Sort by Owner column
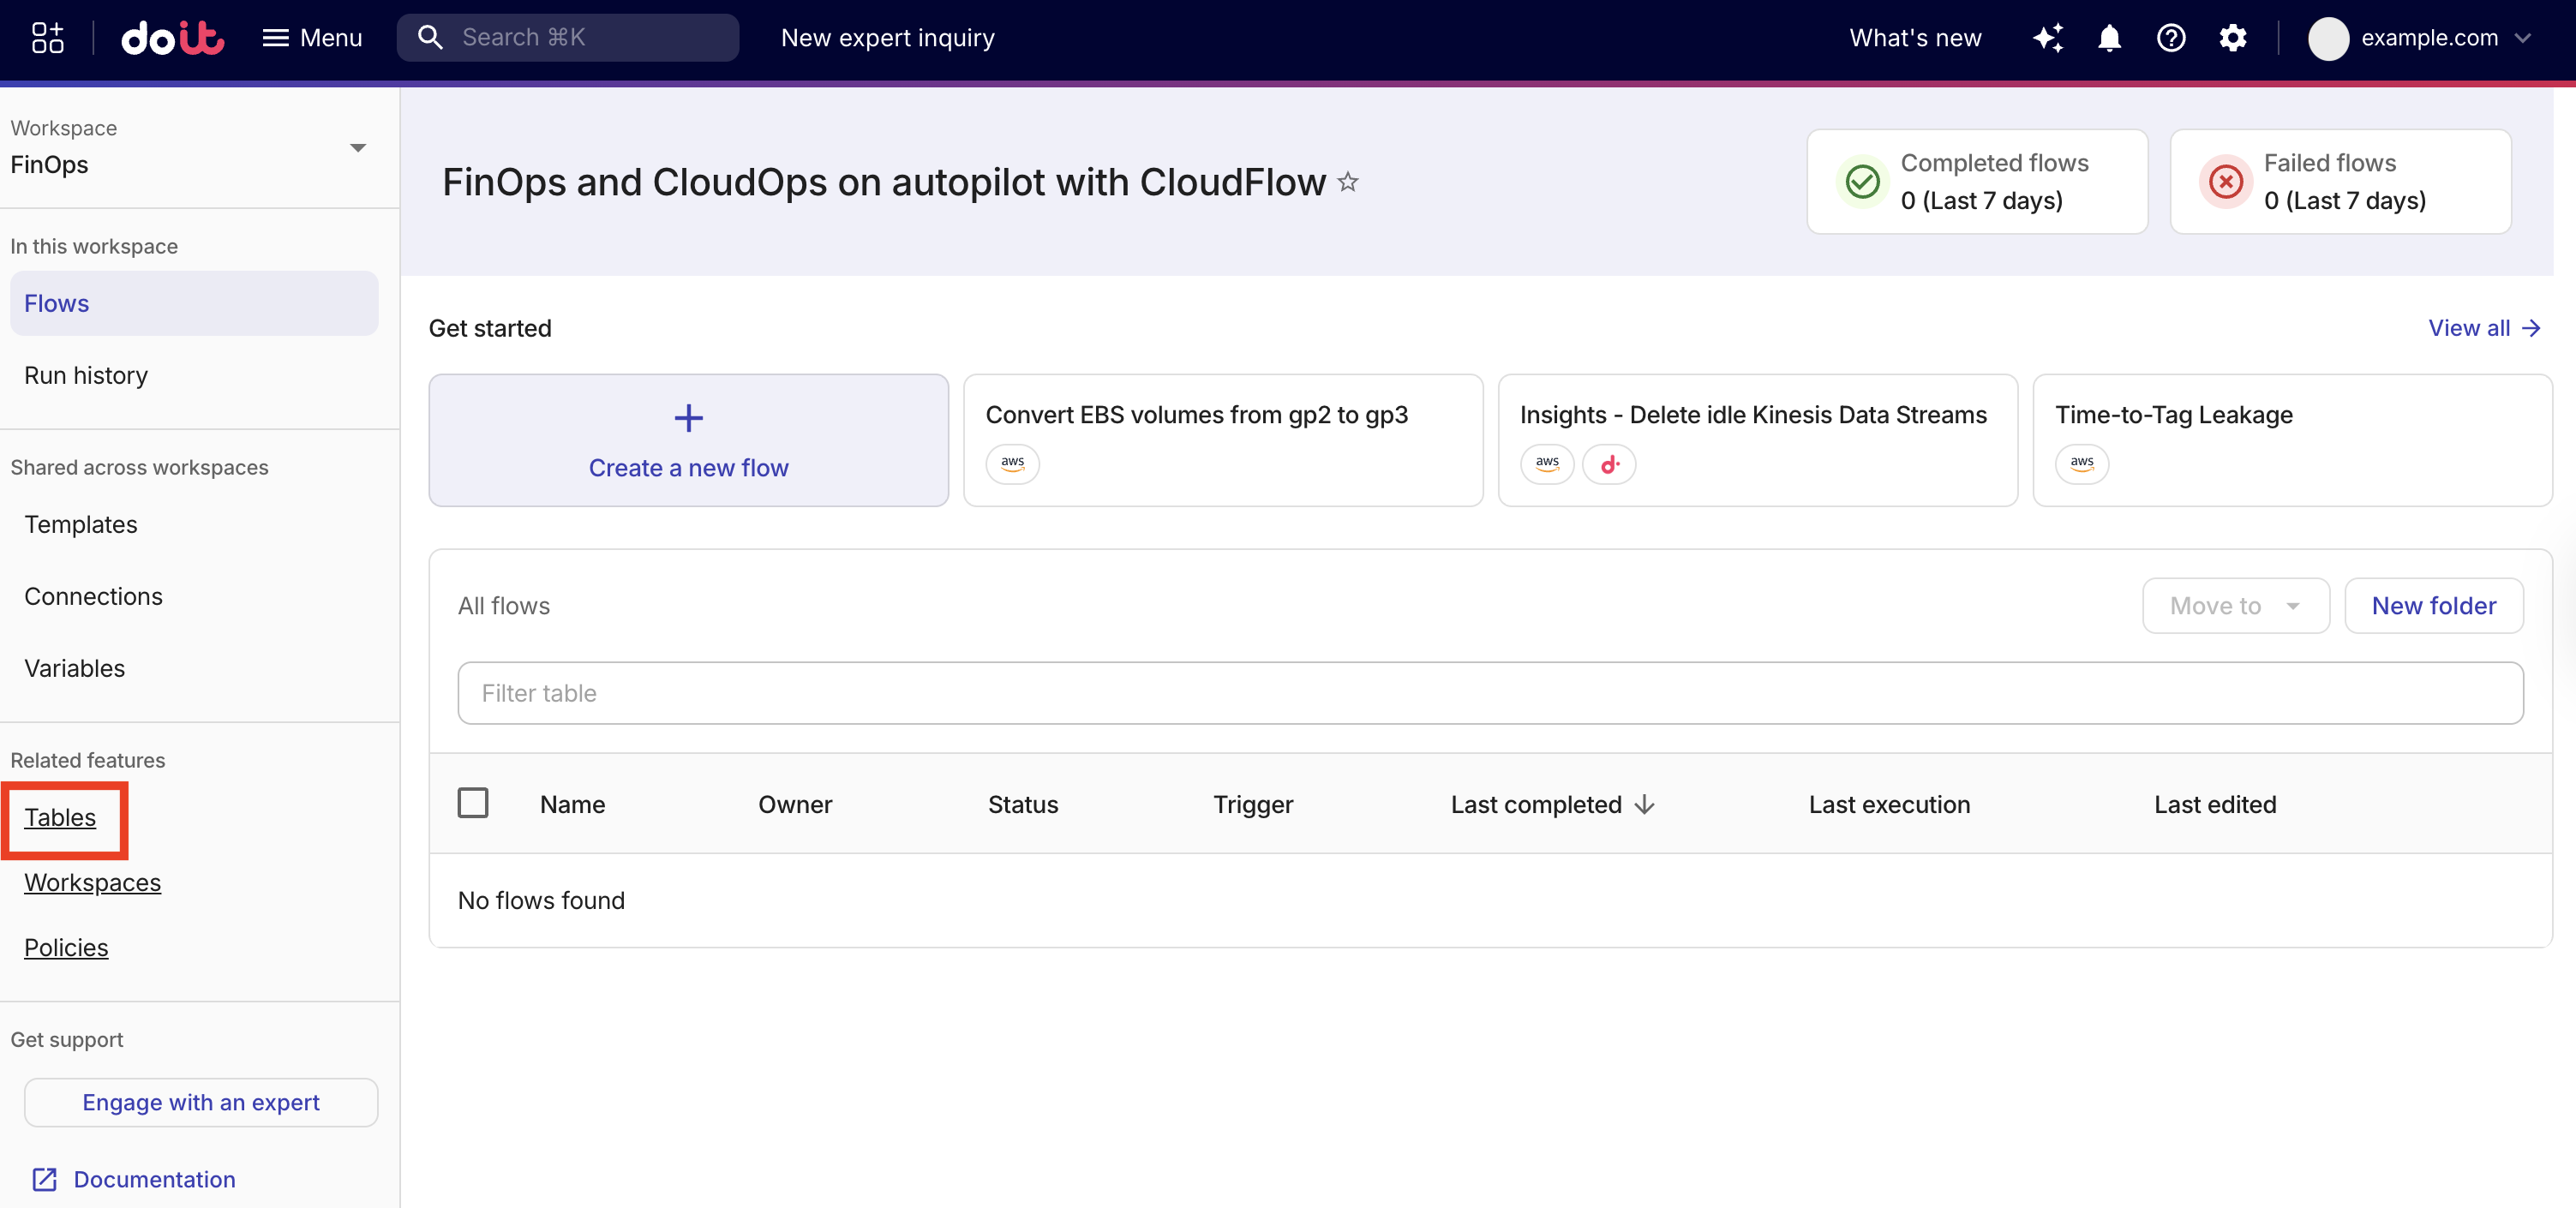Viewport: 2576px width, 1208px height. [795, 804]
